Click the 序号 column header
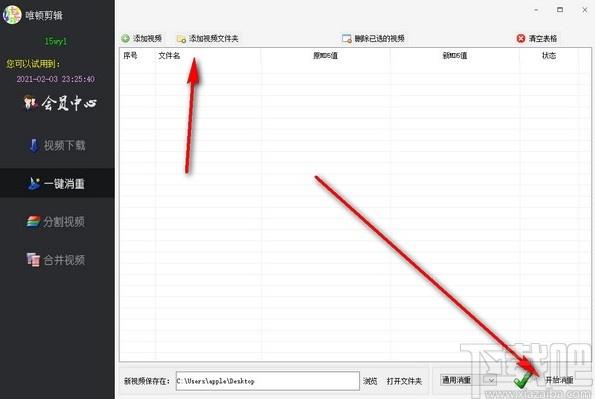This screenshot has width=595, height=399. pos(130,56)
